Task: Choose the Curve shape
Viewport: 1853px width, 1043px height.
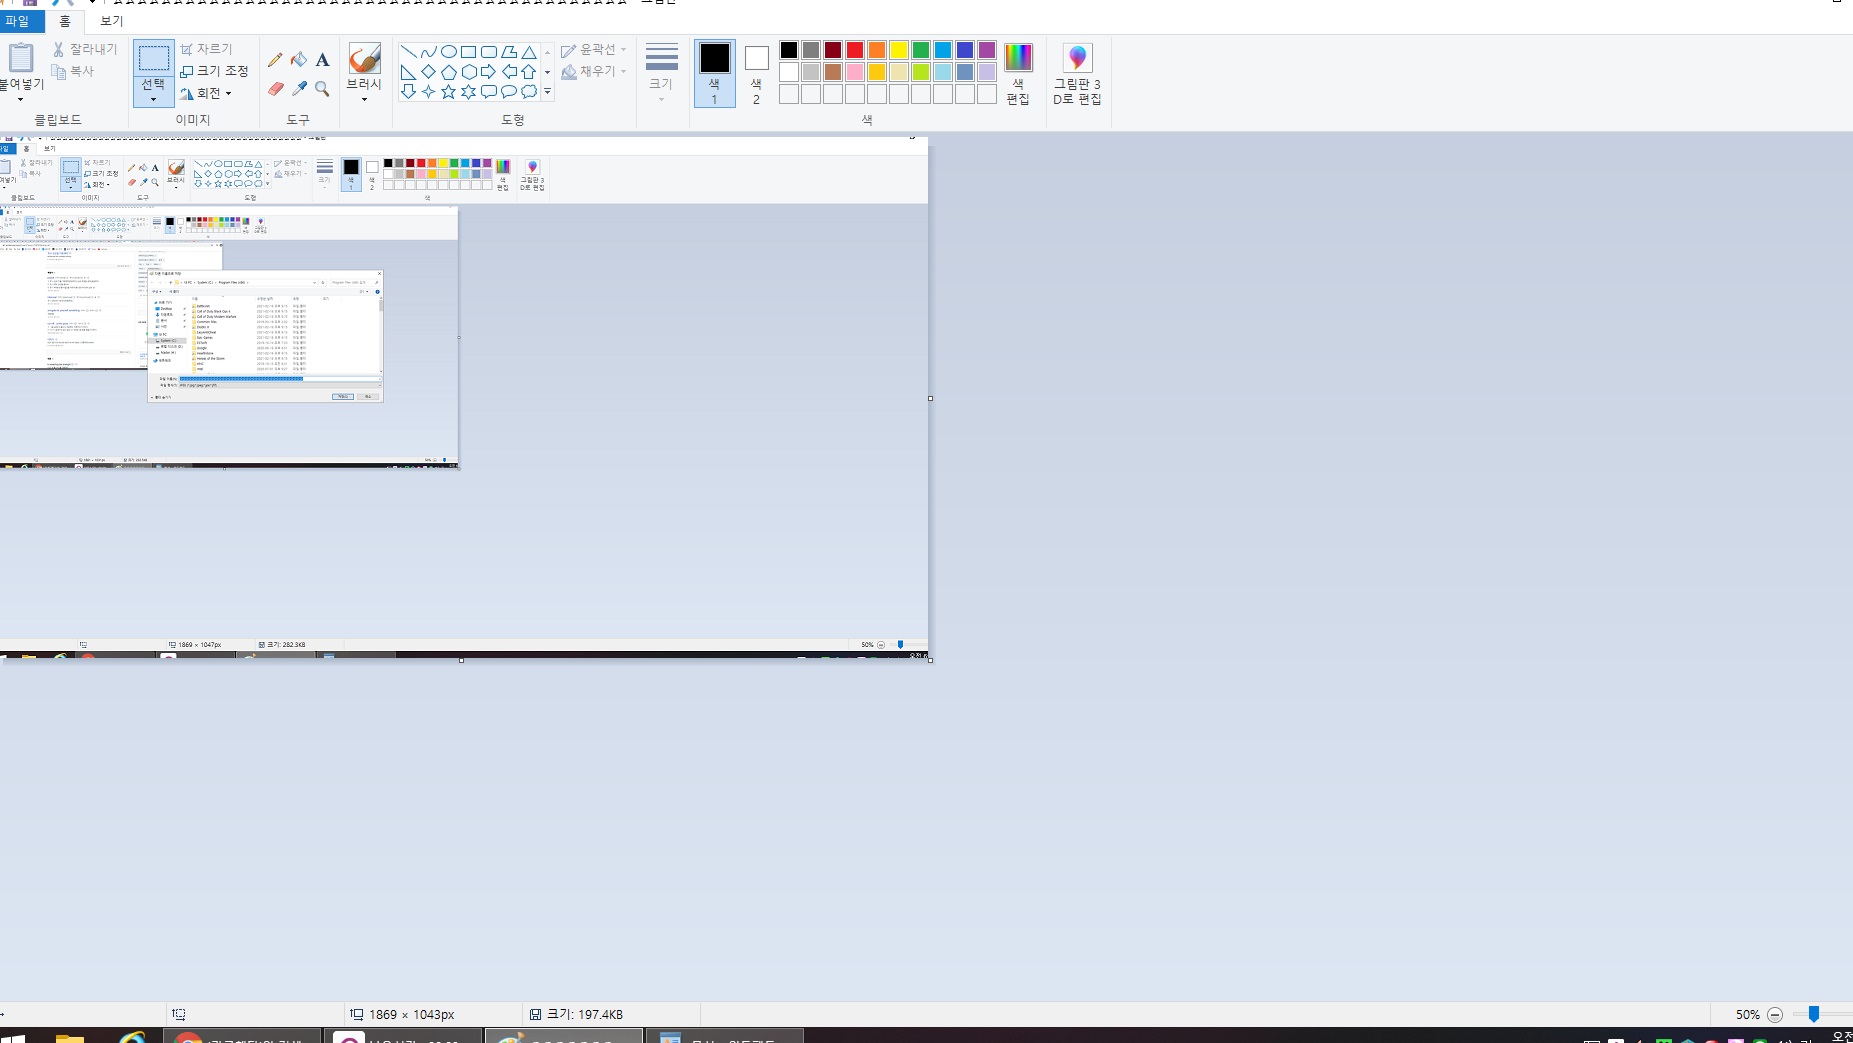Action: [x=428, y=52]
